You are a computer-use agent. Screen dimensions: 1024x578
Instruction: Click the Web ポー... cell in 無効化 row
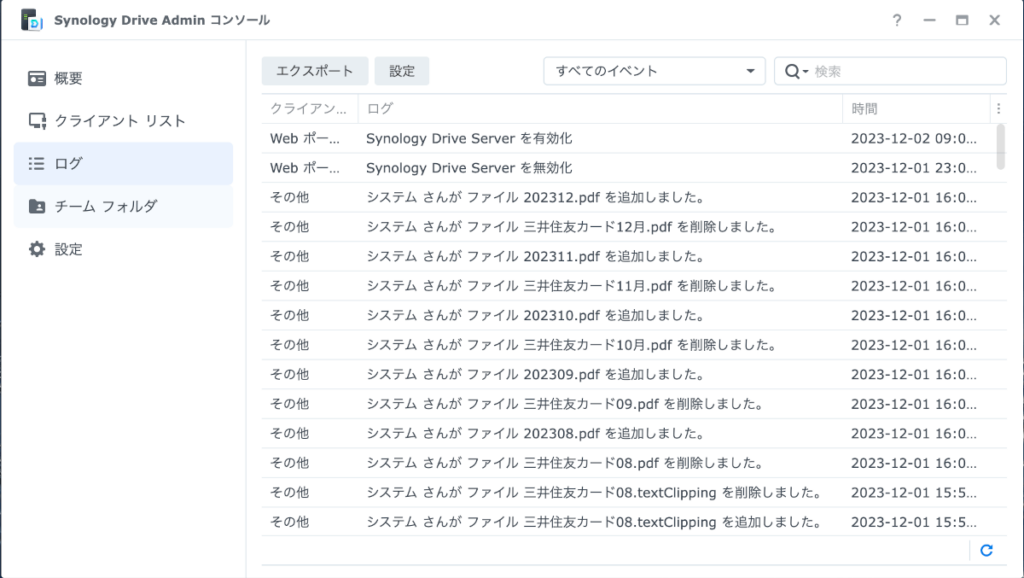305,168
